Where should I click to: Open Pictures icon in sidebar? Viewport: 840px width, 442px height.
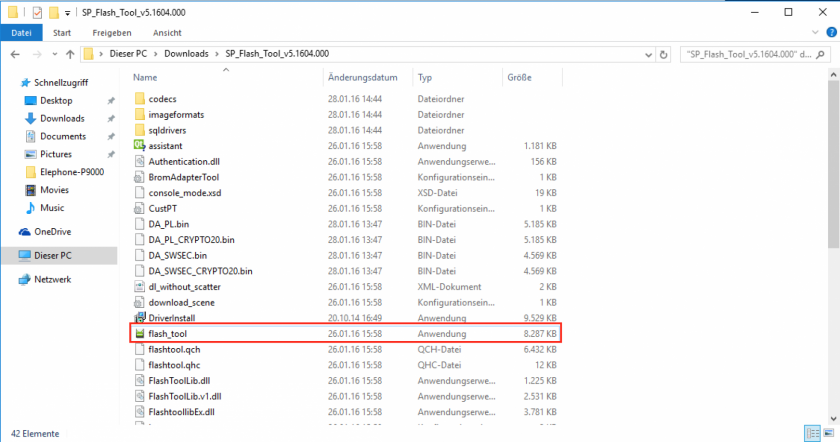click(x=31, y=154)
